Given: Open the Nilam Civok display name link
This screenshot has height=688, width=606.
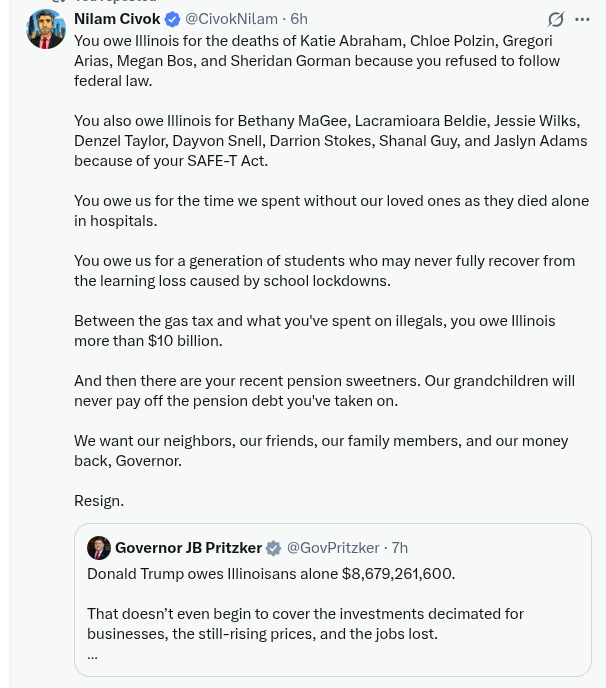Looking at the screenshot, I should (117, 19).
